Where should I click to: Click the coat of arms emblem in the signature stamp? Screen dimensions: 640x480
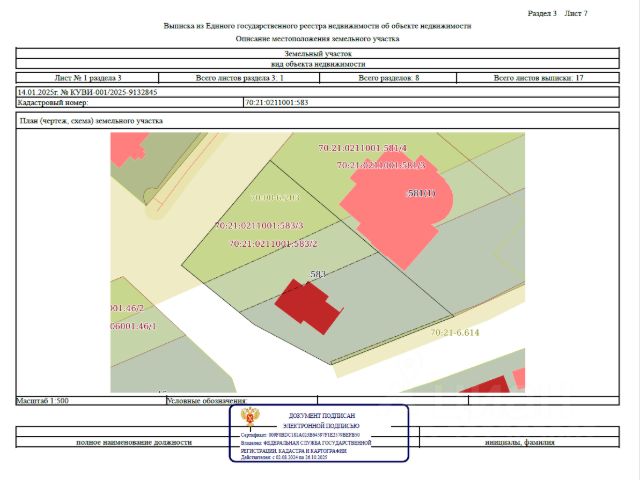250,417
